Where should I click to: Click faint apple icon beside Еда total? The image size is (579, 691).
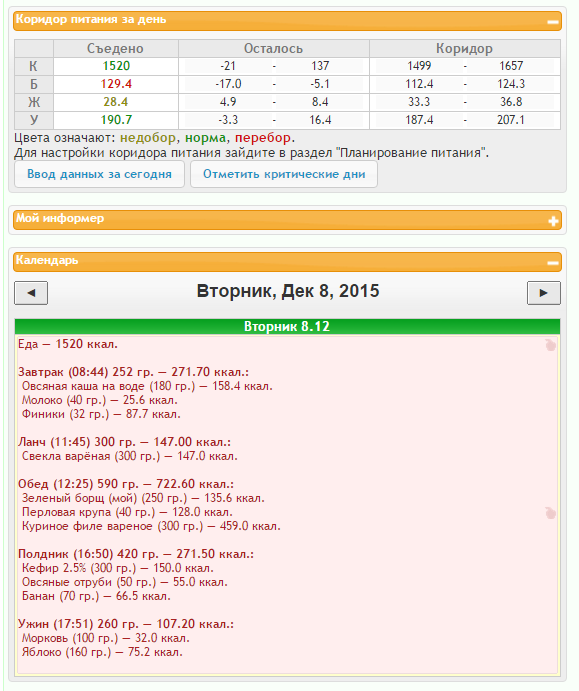[x=550, y=345]
